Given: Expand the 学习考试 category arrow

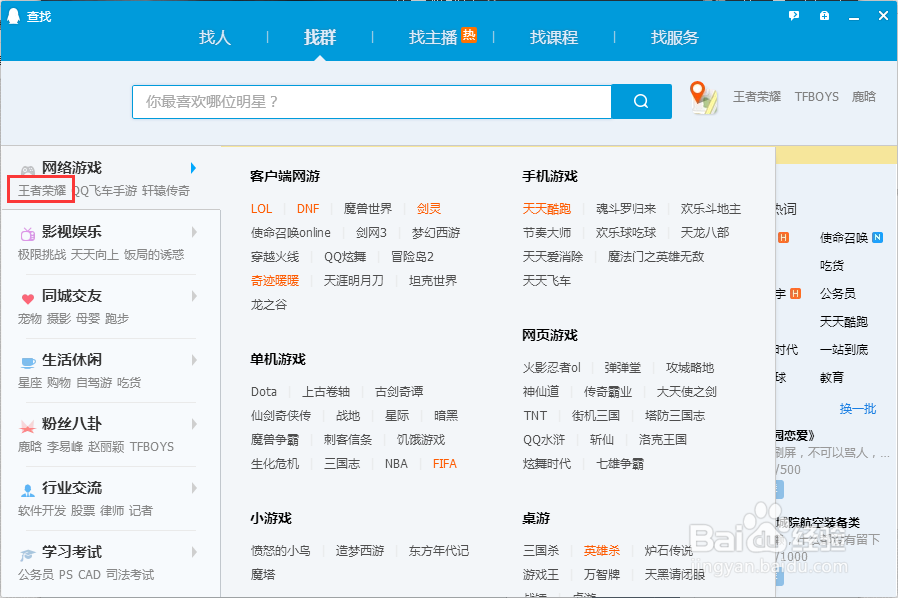Looking at the screenshot, I should point(194,552).
